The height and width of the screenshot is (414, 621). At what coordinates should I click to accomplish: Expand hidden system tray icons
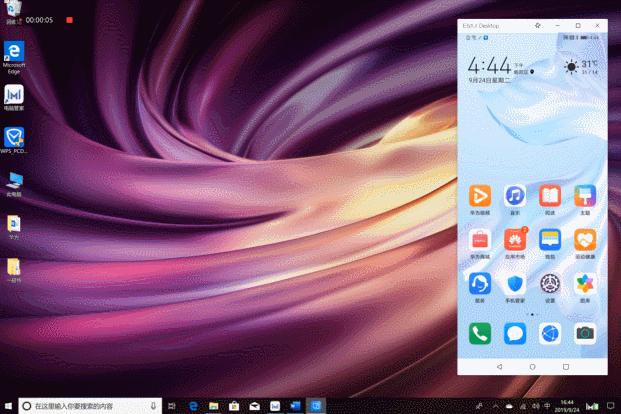495,406
